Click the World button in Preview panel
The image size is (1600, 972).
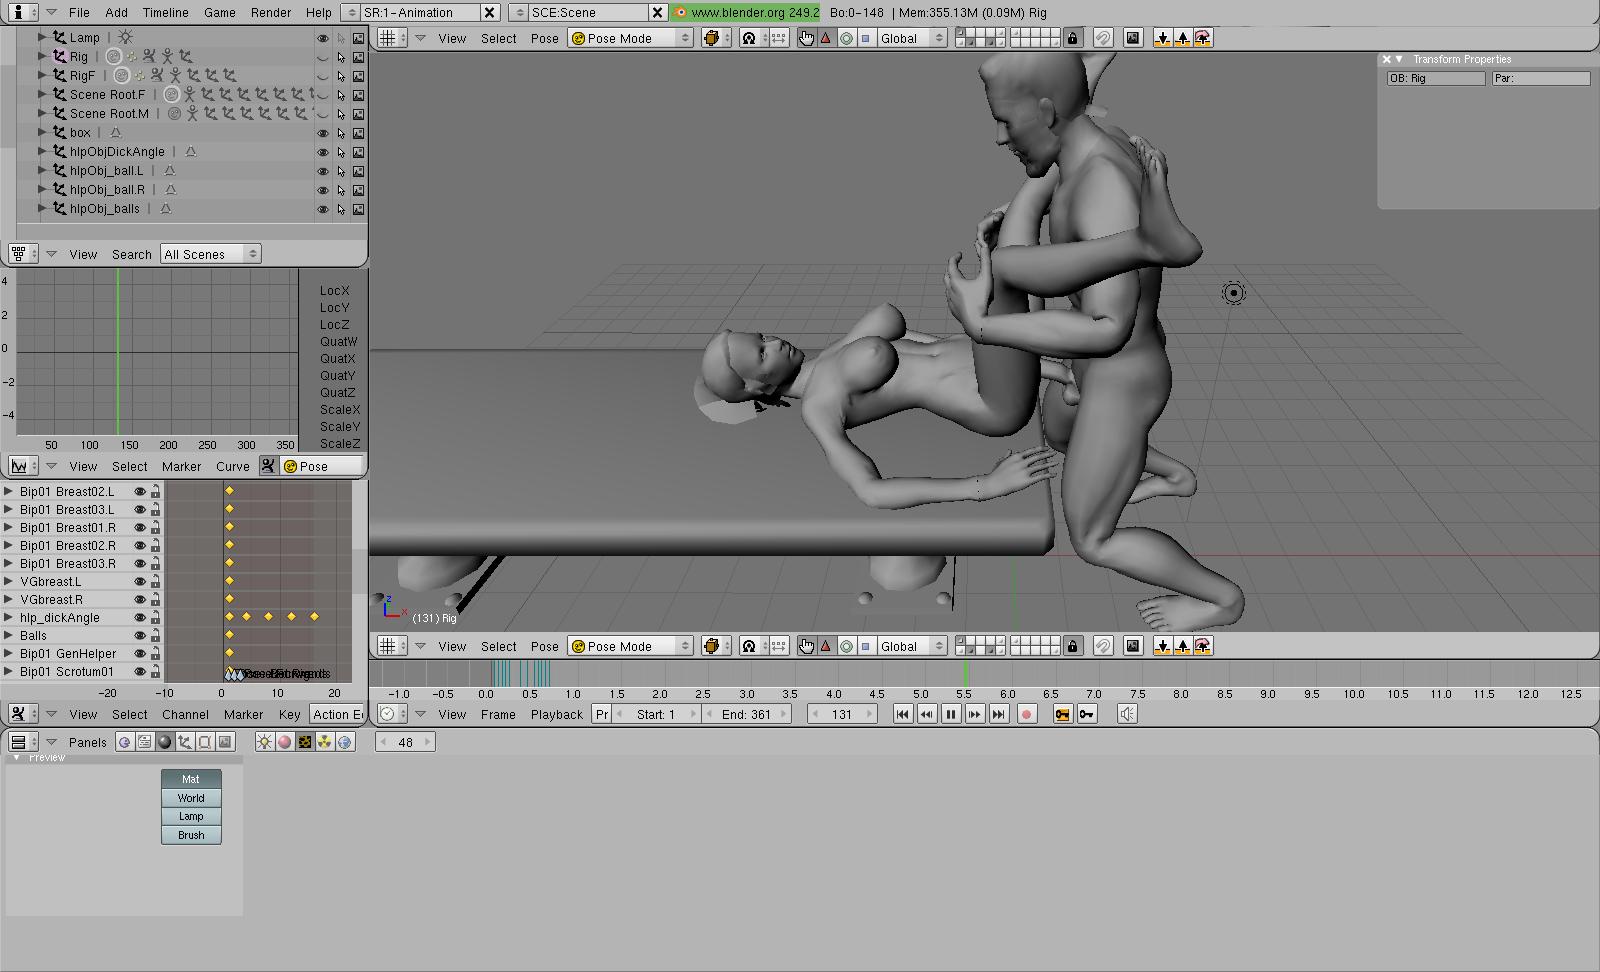click(x=191, y=798)
